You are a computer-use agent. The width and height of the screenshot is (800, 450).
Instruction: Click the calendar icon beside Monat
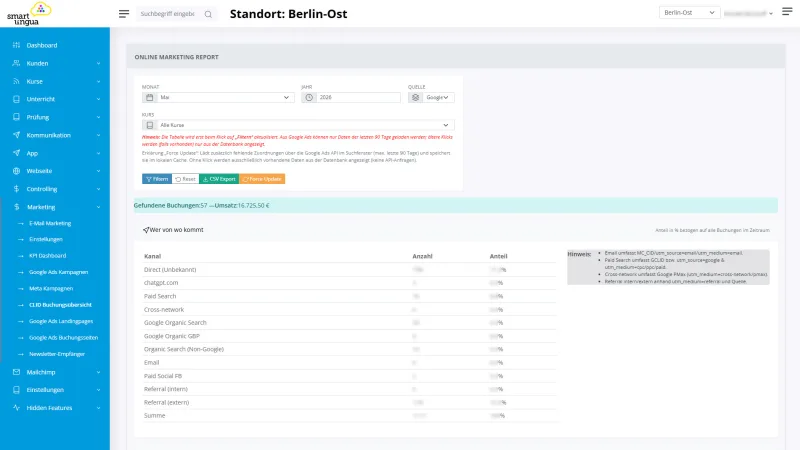coord(149,97)
